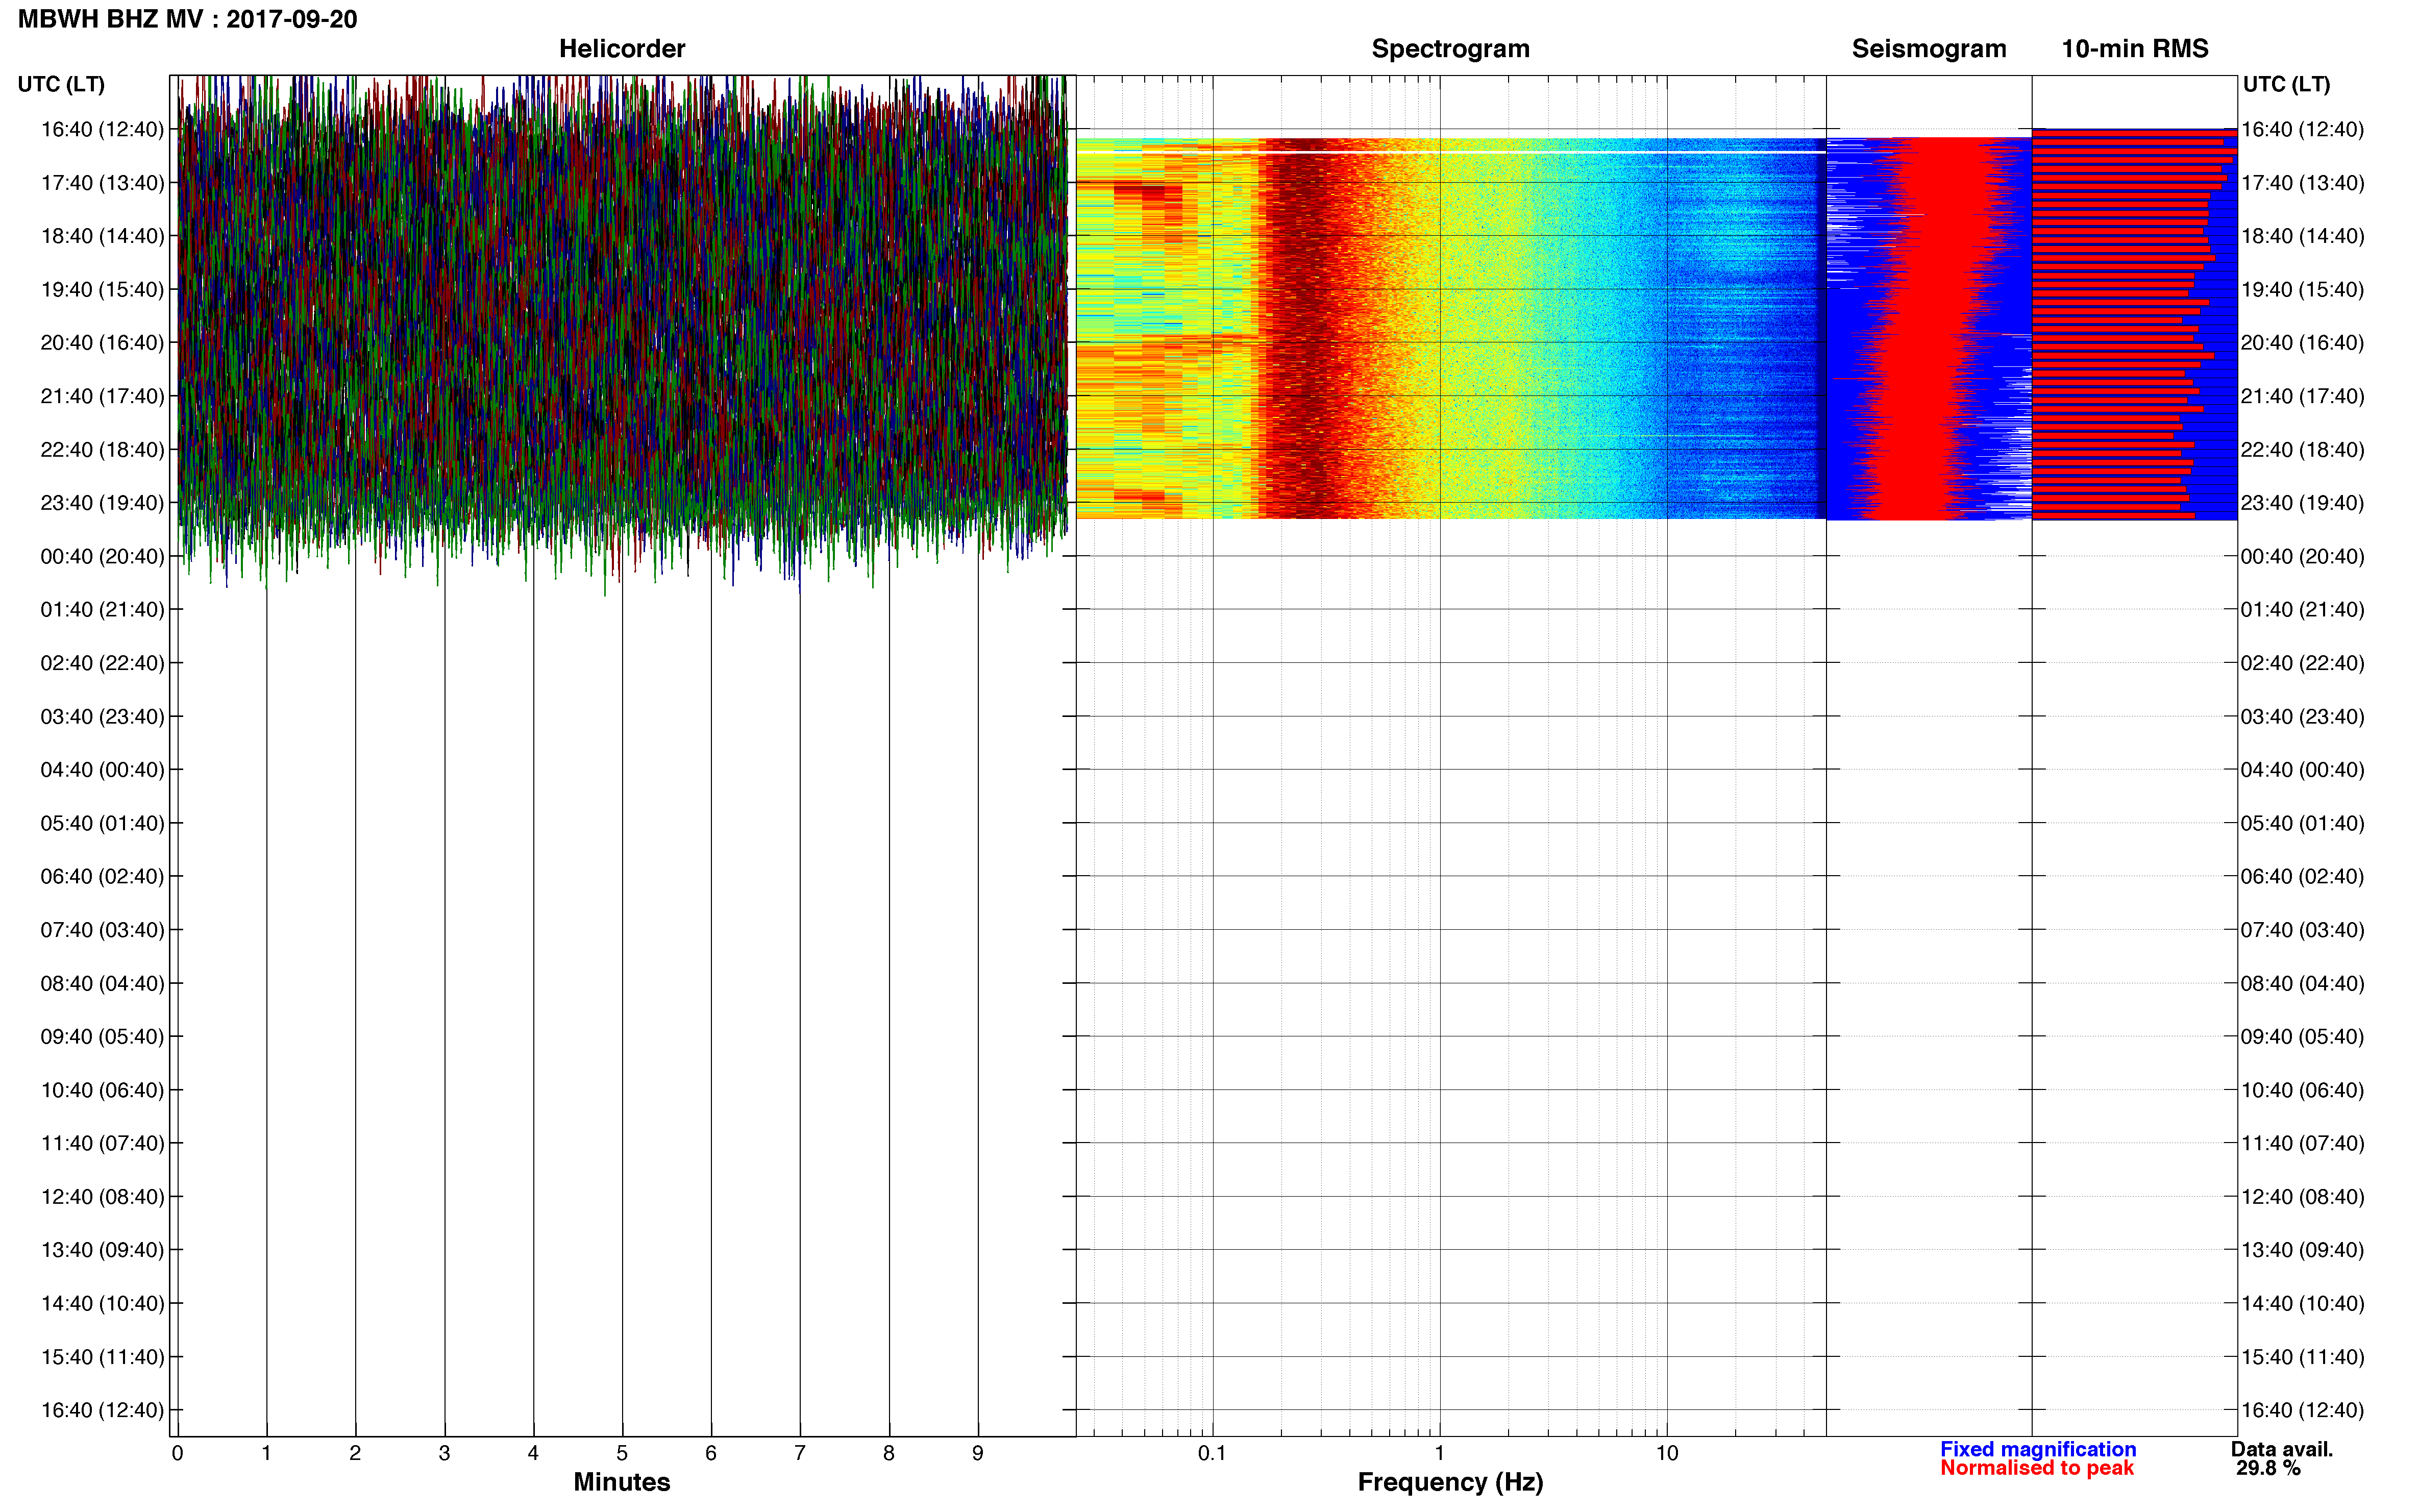Click the Seismogram panel heading

pyautogui.click(x=1929, y=49)
